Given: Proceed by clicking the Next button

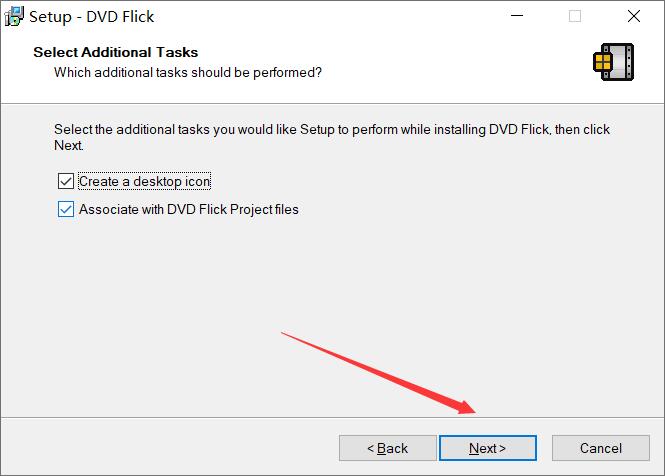Looking at the screenshot, I should click(x=488, y=448).
